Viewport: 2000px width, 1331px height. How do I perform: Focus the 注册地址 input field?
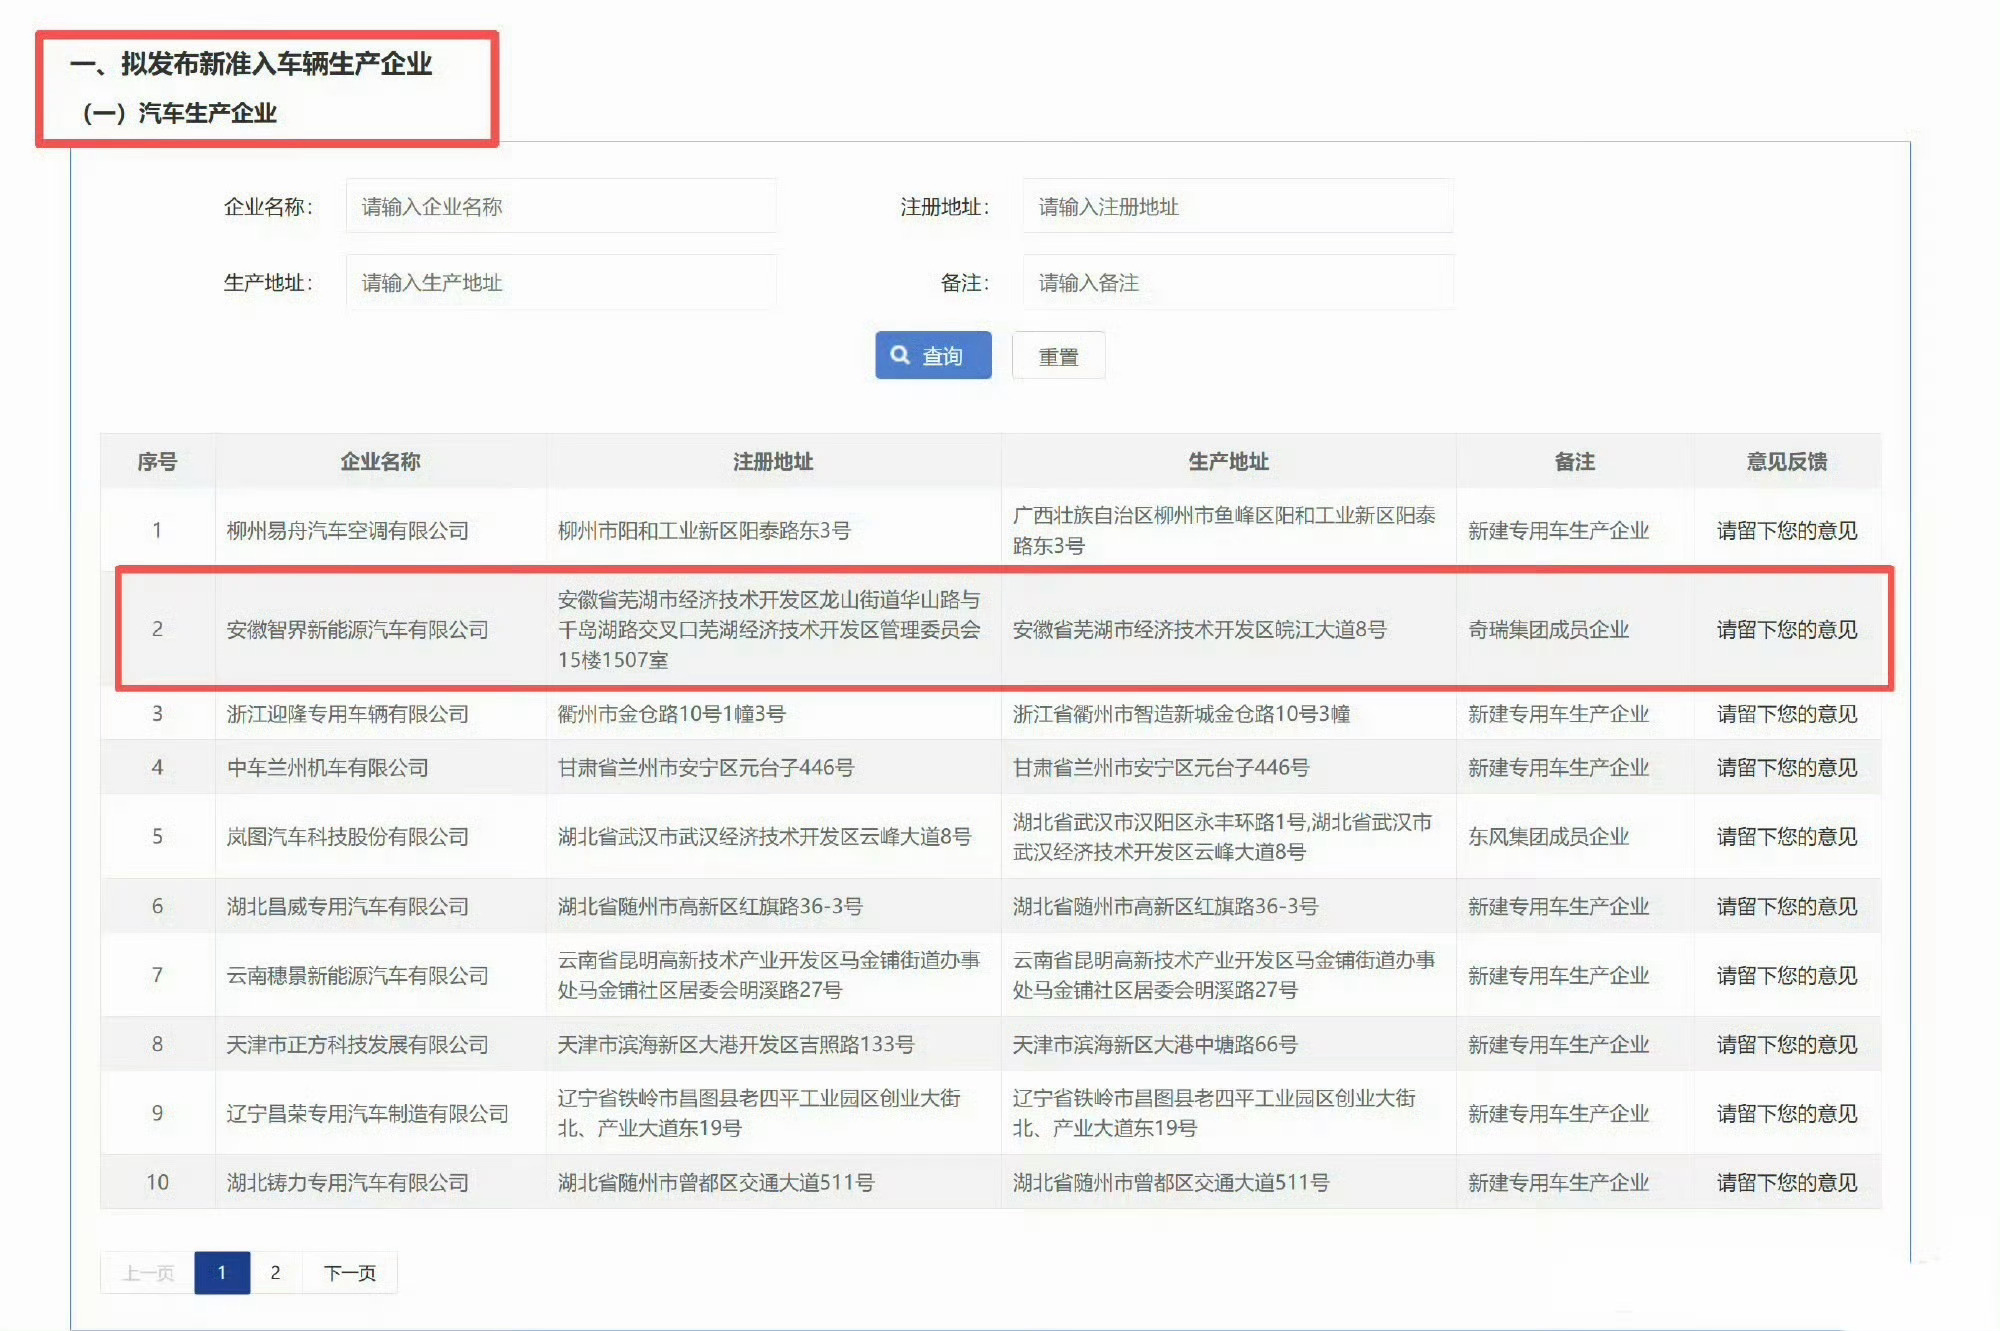tap(1237, 206)
